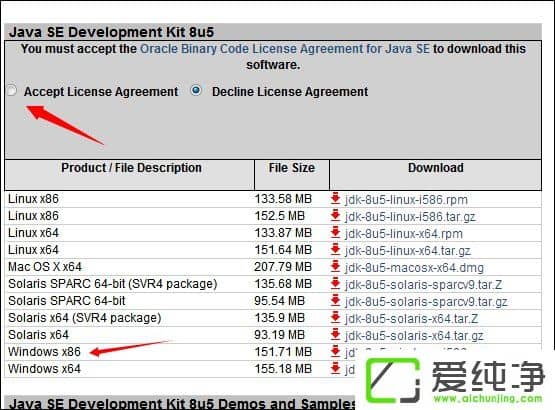This screenshot has width=555, height=410.
Task: Click the Windows x86 product description cell
Action: (x=44, y=352)
